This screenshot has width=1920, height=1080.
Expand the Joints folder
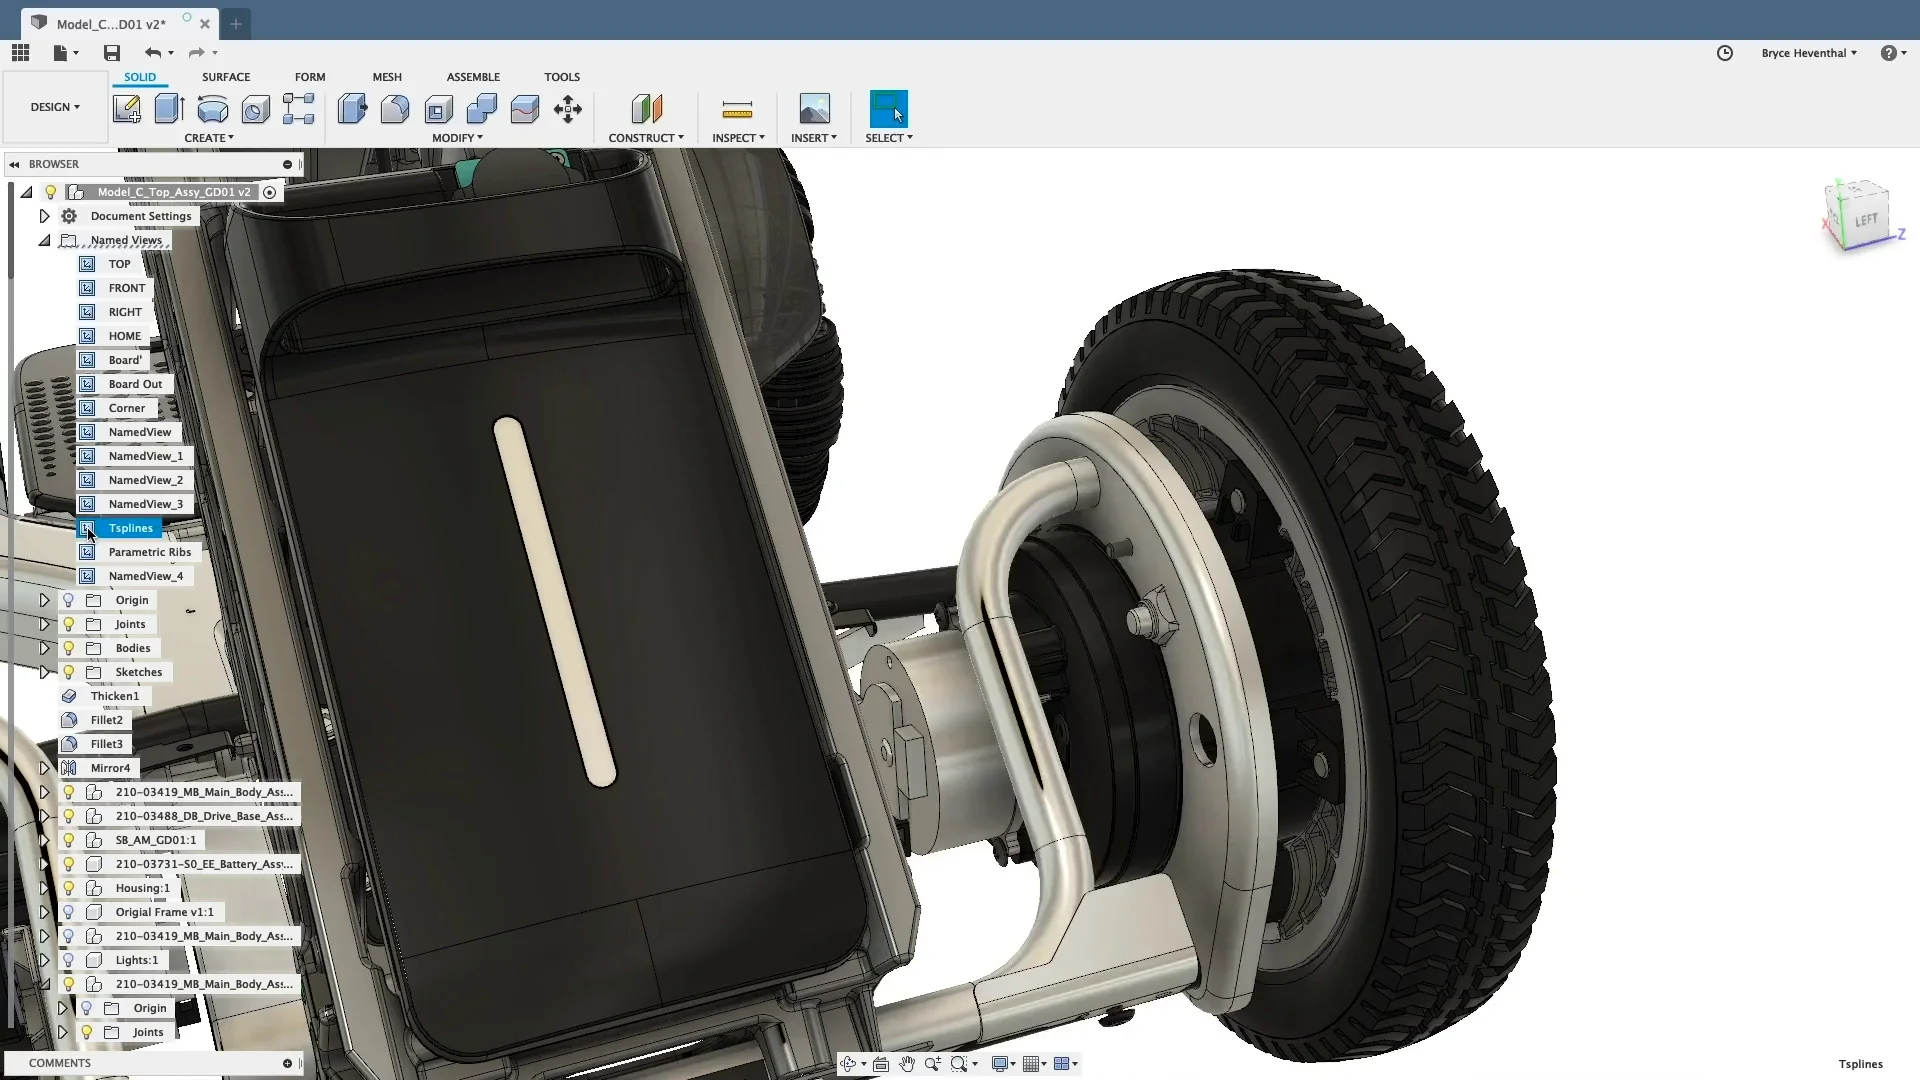[x=45, y=624]
